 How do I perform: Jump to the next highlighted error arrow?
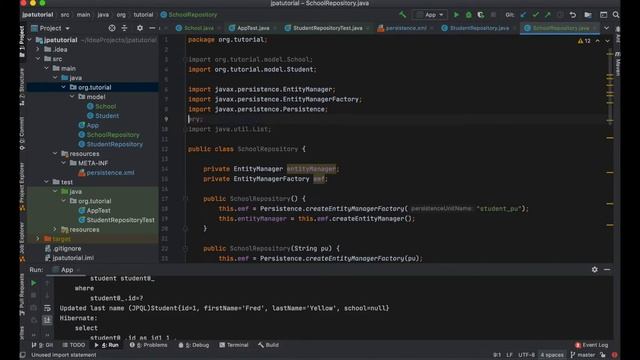click(x=607, y=41)
